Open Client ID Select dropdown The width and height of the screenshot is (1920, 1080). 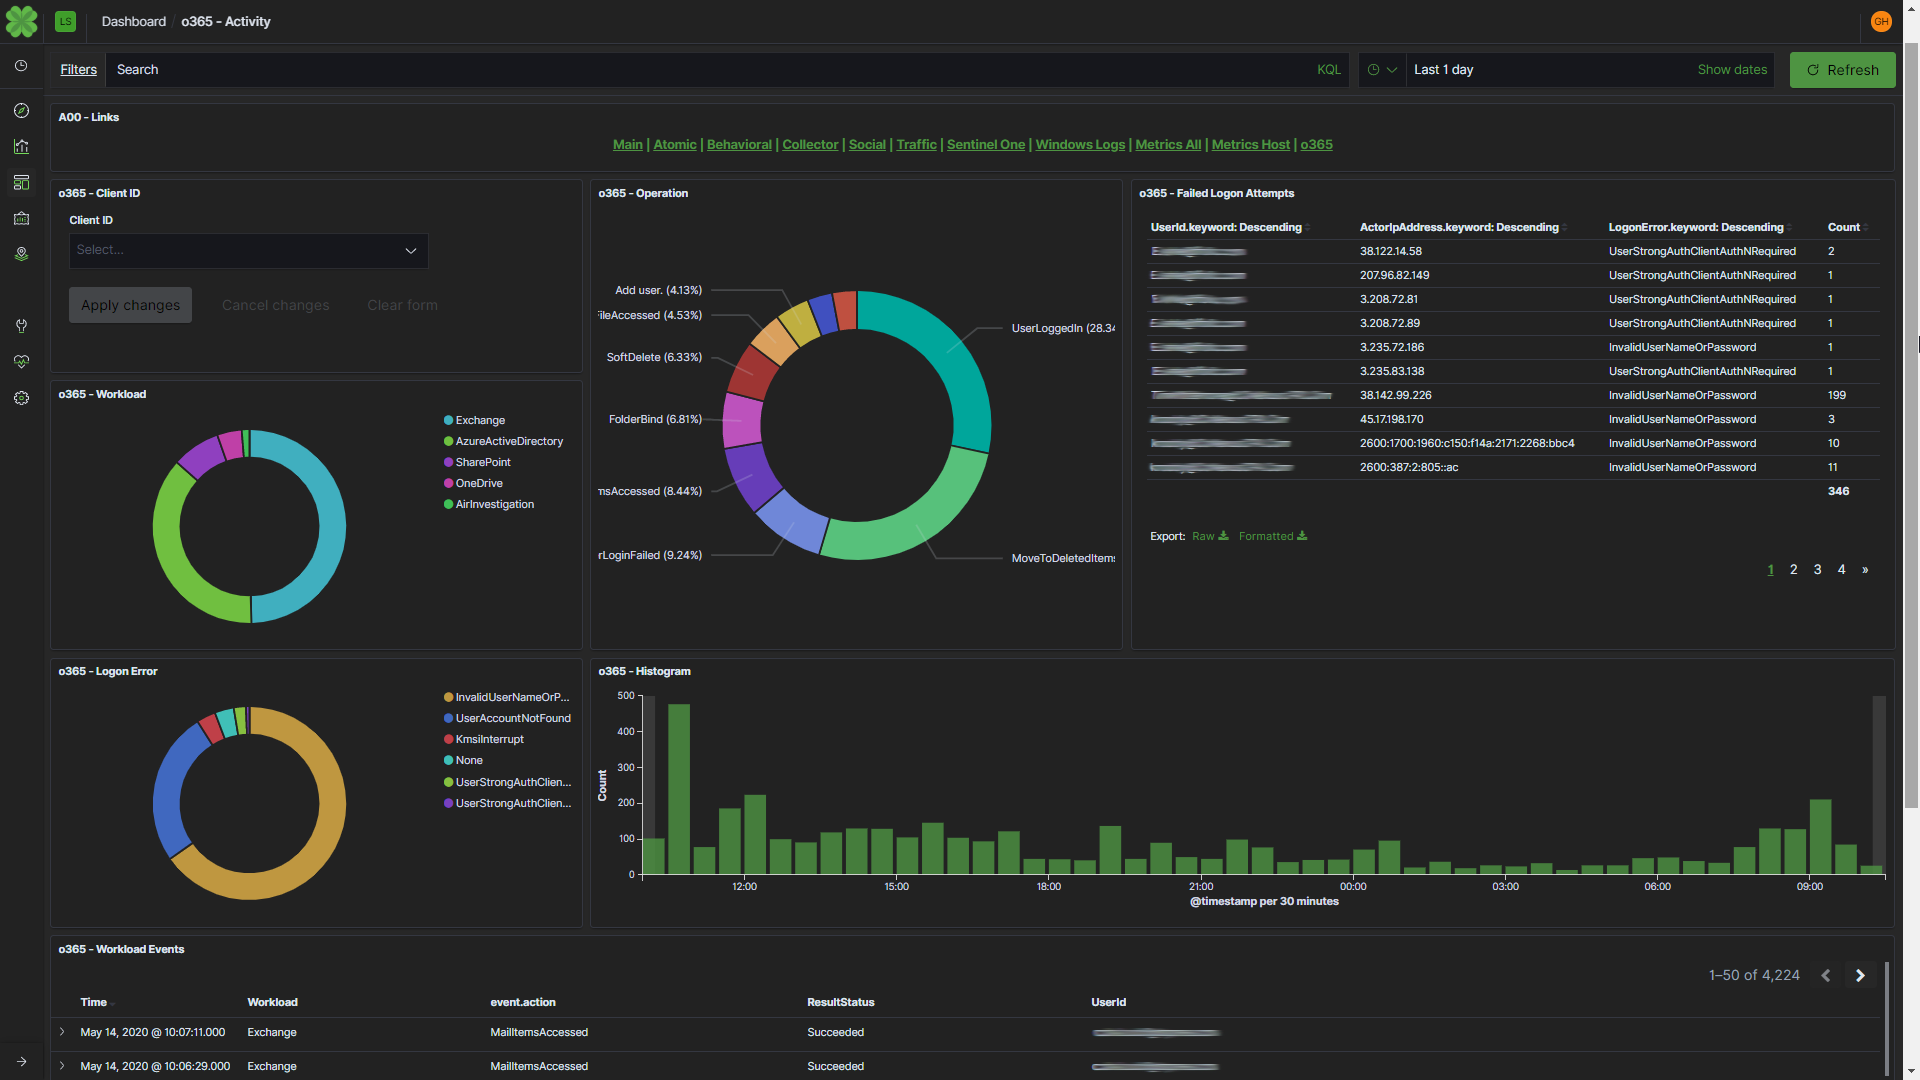[248, 250]
